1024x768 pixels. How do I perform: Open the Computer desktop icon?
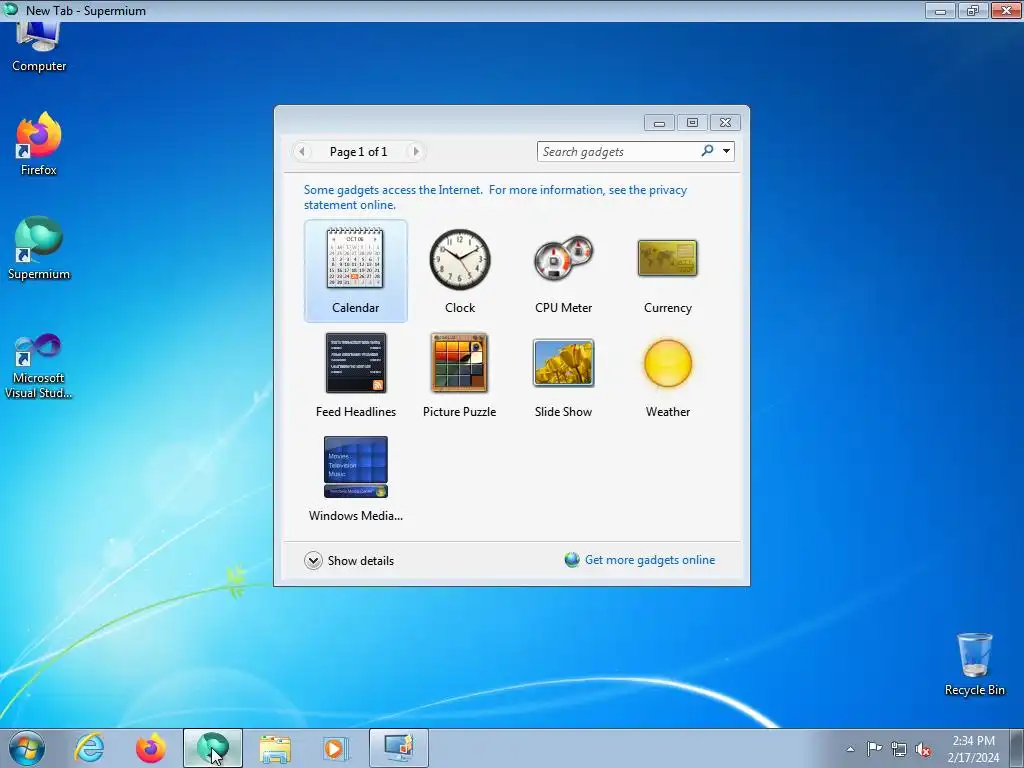click(x=39, y=48)
